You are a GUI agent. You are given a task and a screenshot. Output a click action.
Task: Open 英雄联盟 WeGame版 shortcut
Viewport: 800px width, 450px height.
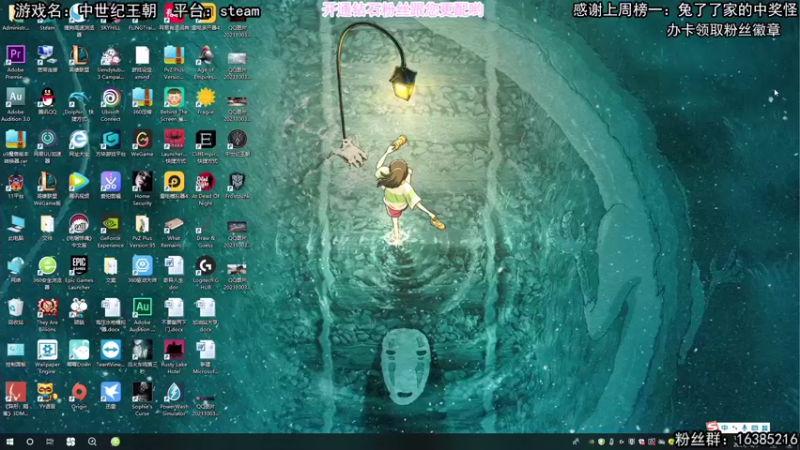click(47, 182)
